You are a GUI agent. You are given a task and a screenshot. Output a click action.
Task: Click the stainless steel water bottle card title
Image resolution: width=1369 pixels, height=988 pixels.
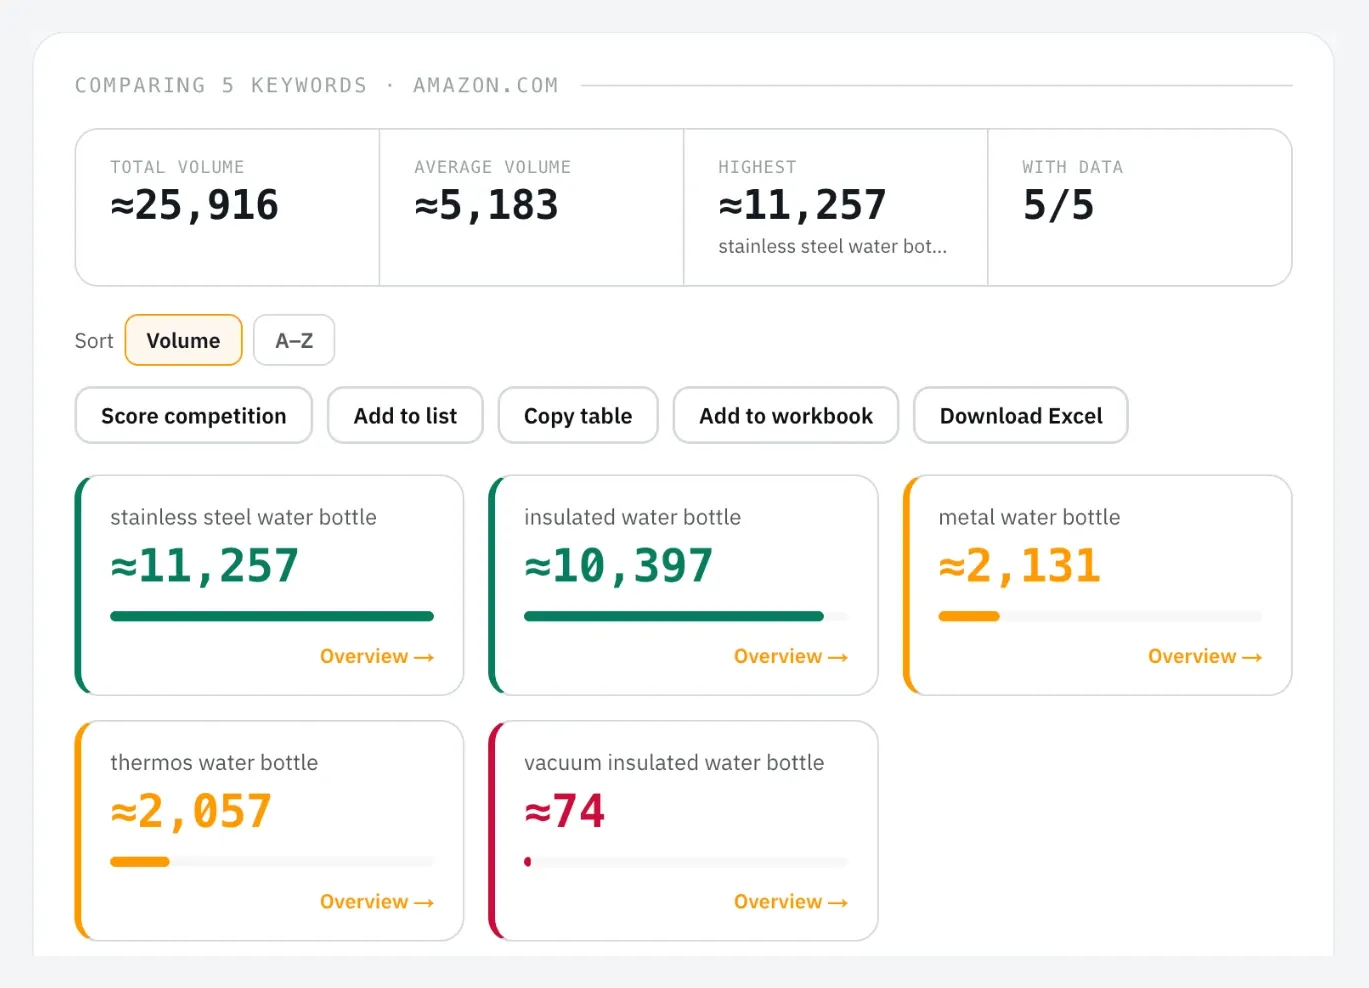point(243,517)
